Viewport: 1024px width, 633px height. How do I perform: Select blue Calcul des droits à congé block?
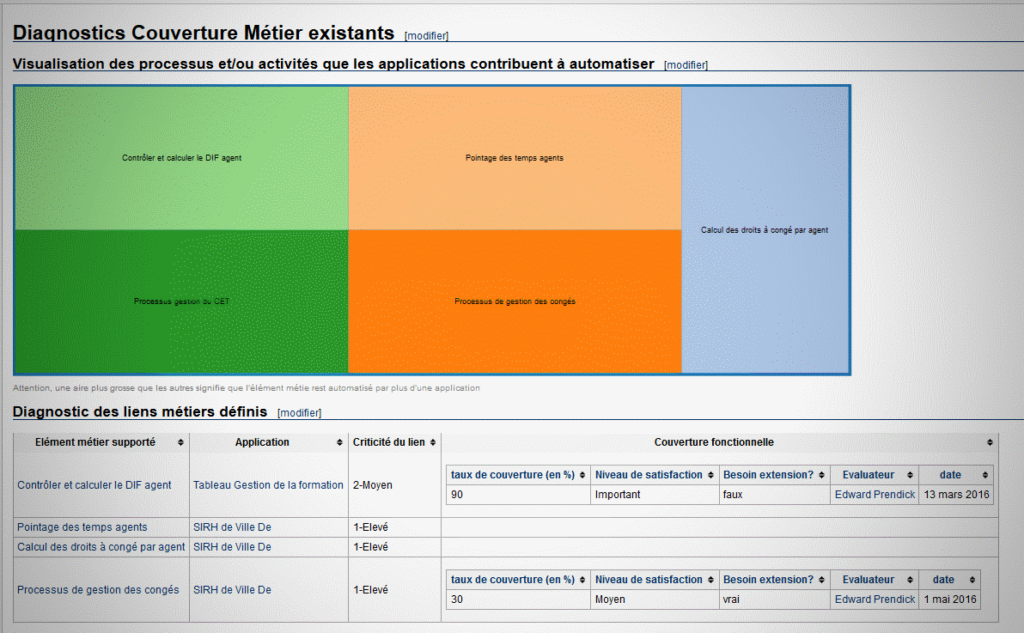tap(765, 230)
